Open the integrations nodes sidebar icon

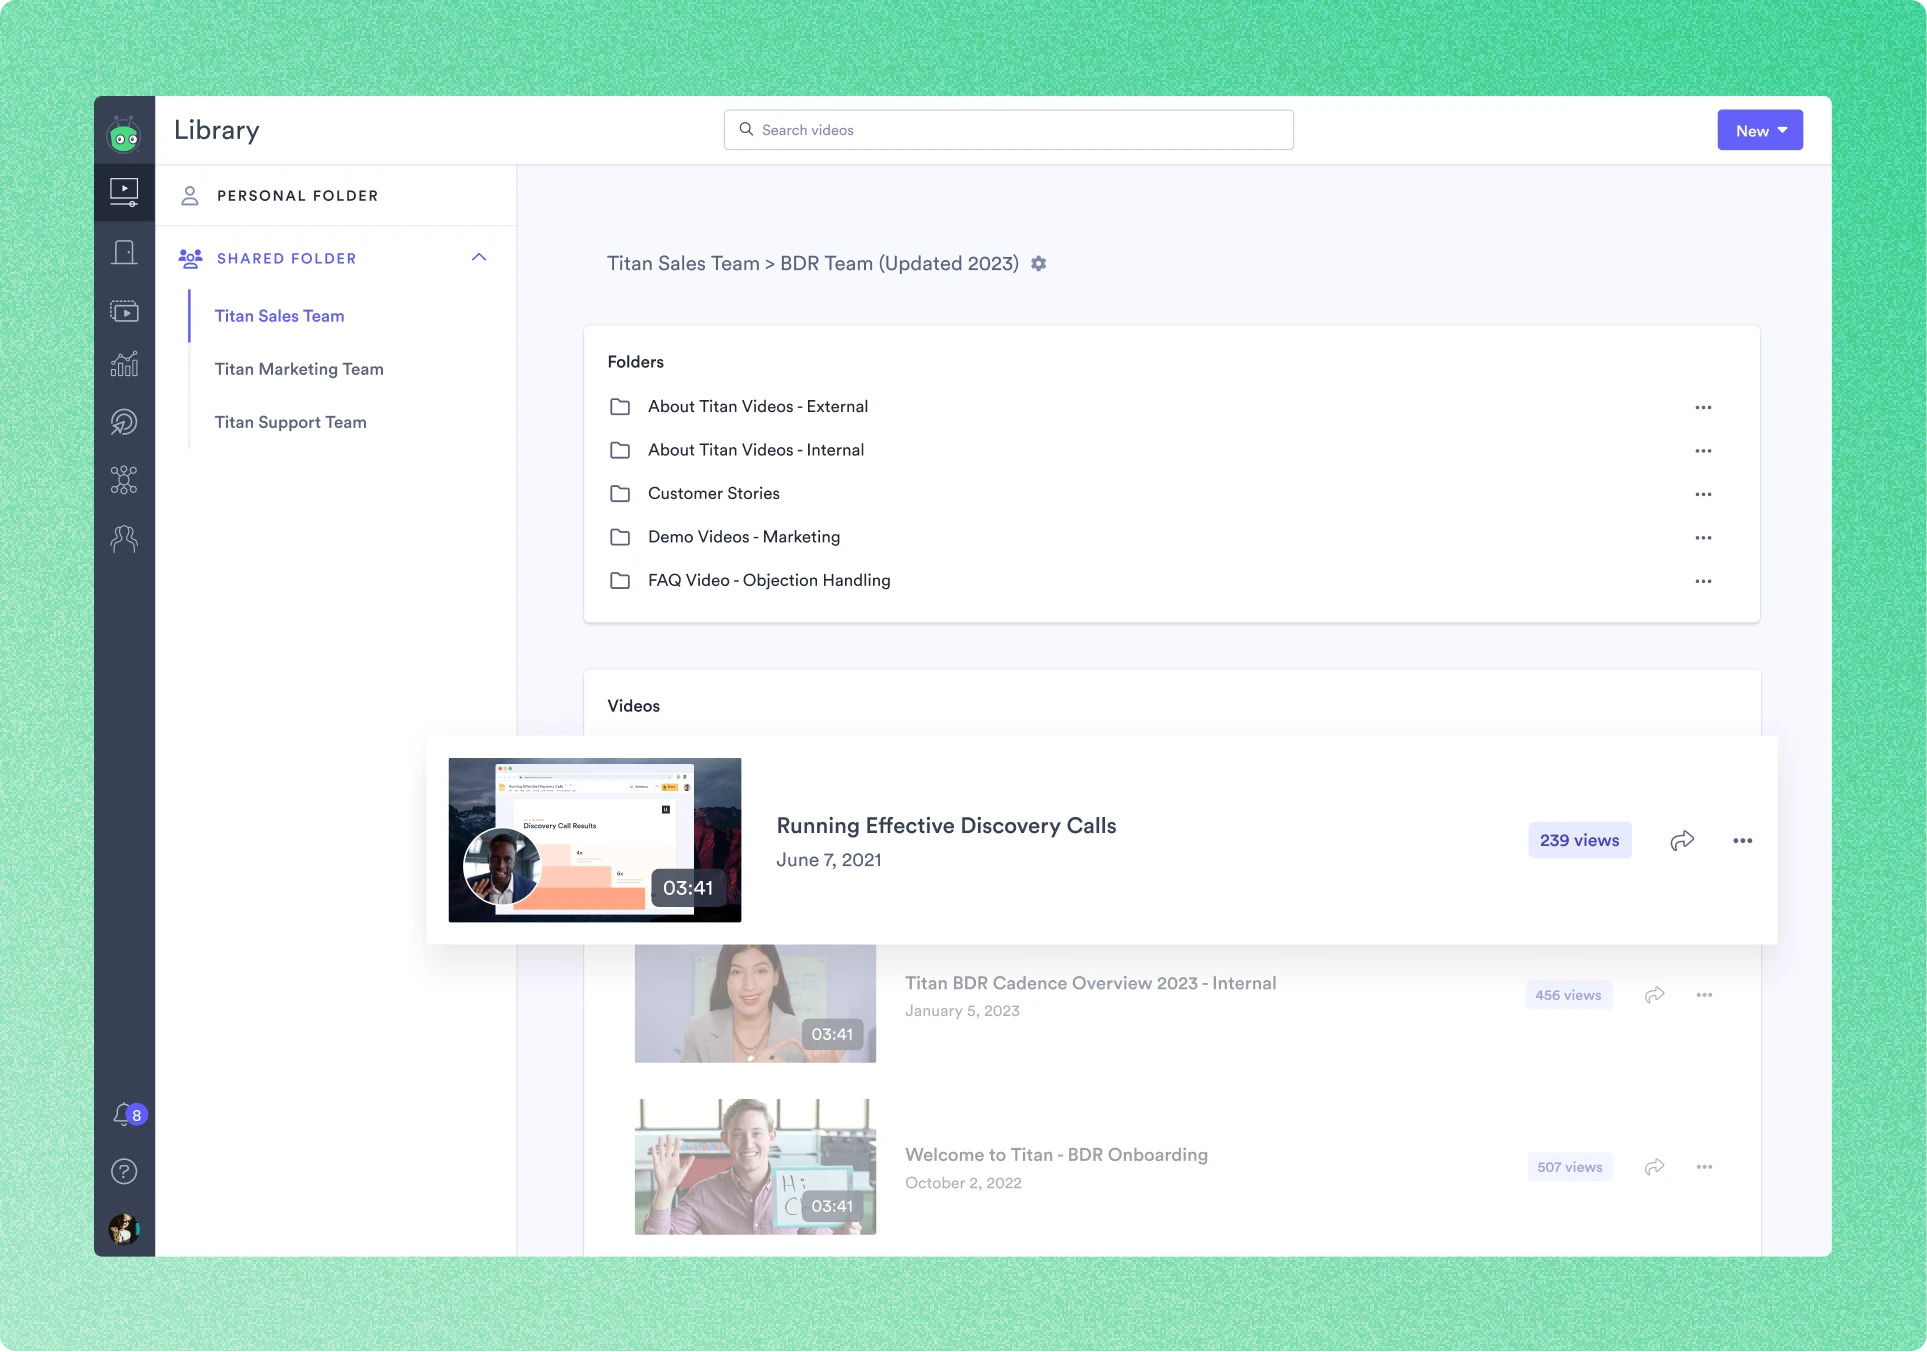point(124,480)
